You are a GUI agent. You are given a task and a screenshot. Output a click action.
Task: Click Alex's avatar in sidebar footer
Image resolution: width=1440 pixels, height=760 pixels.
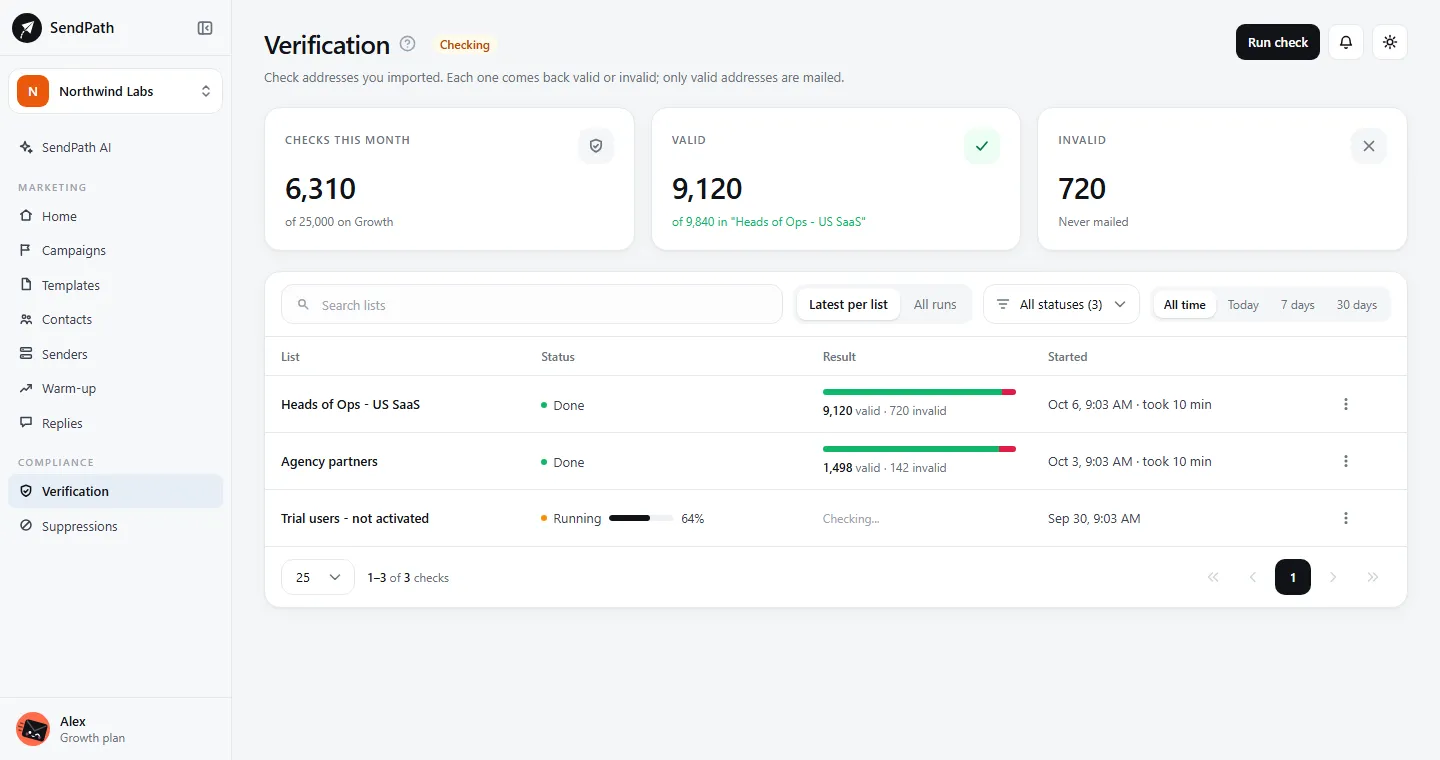pos(33,729)
